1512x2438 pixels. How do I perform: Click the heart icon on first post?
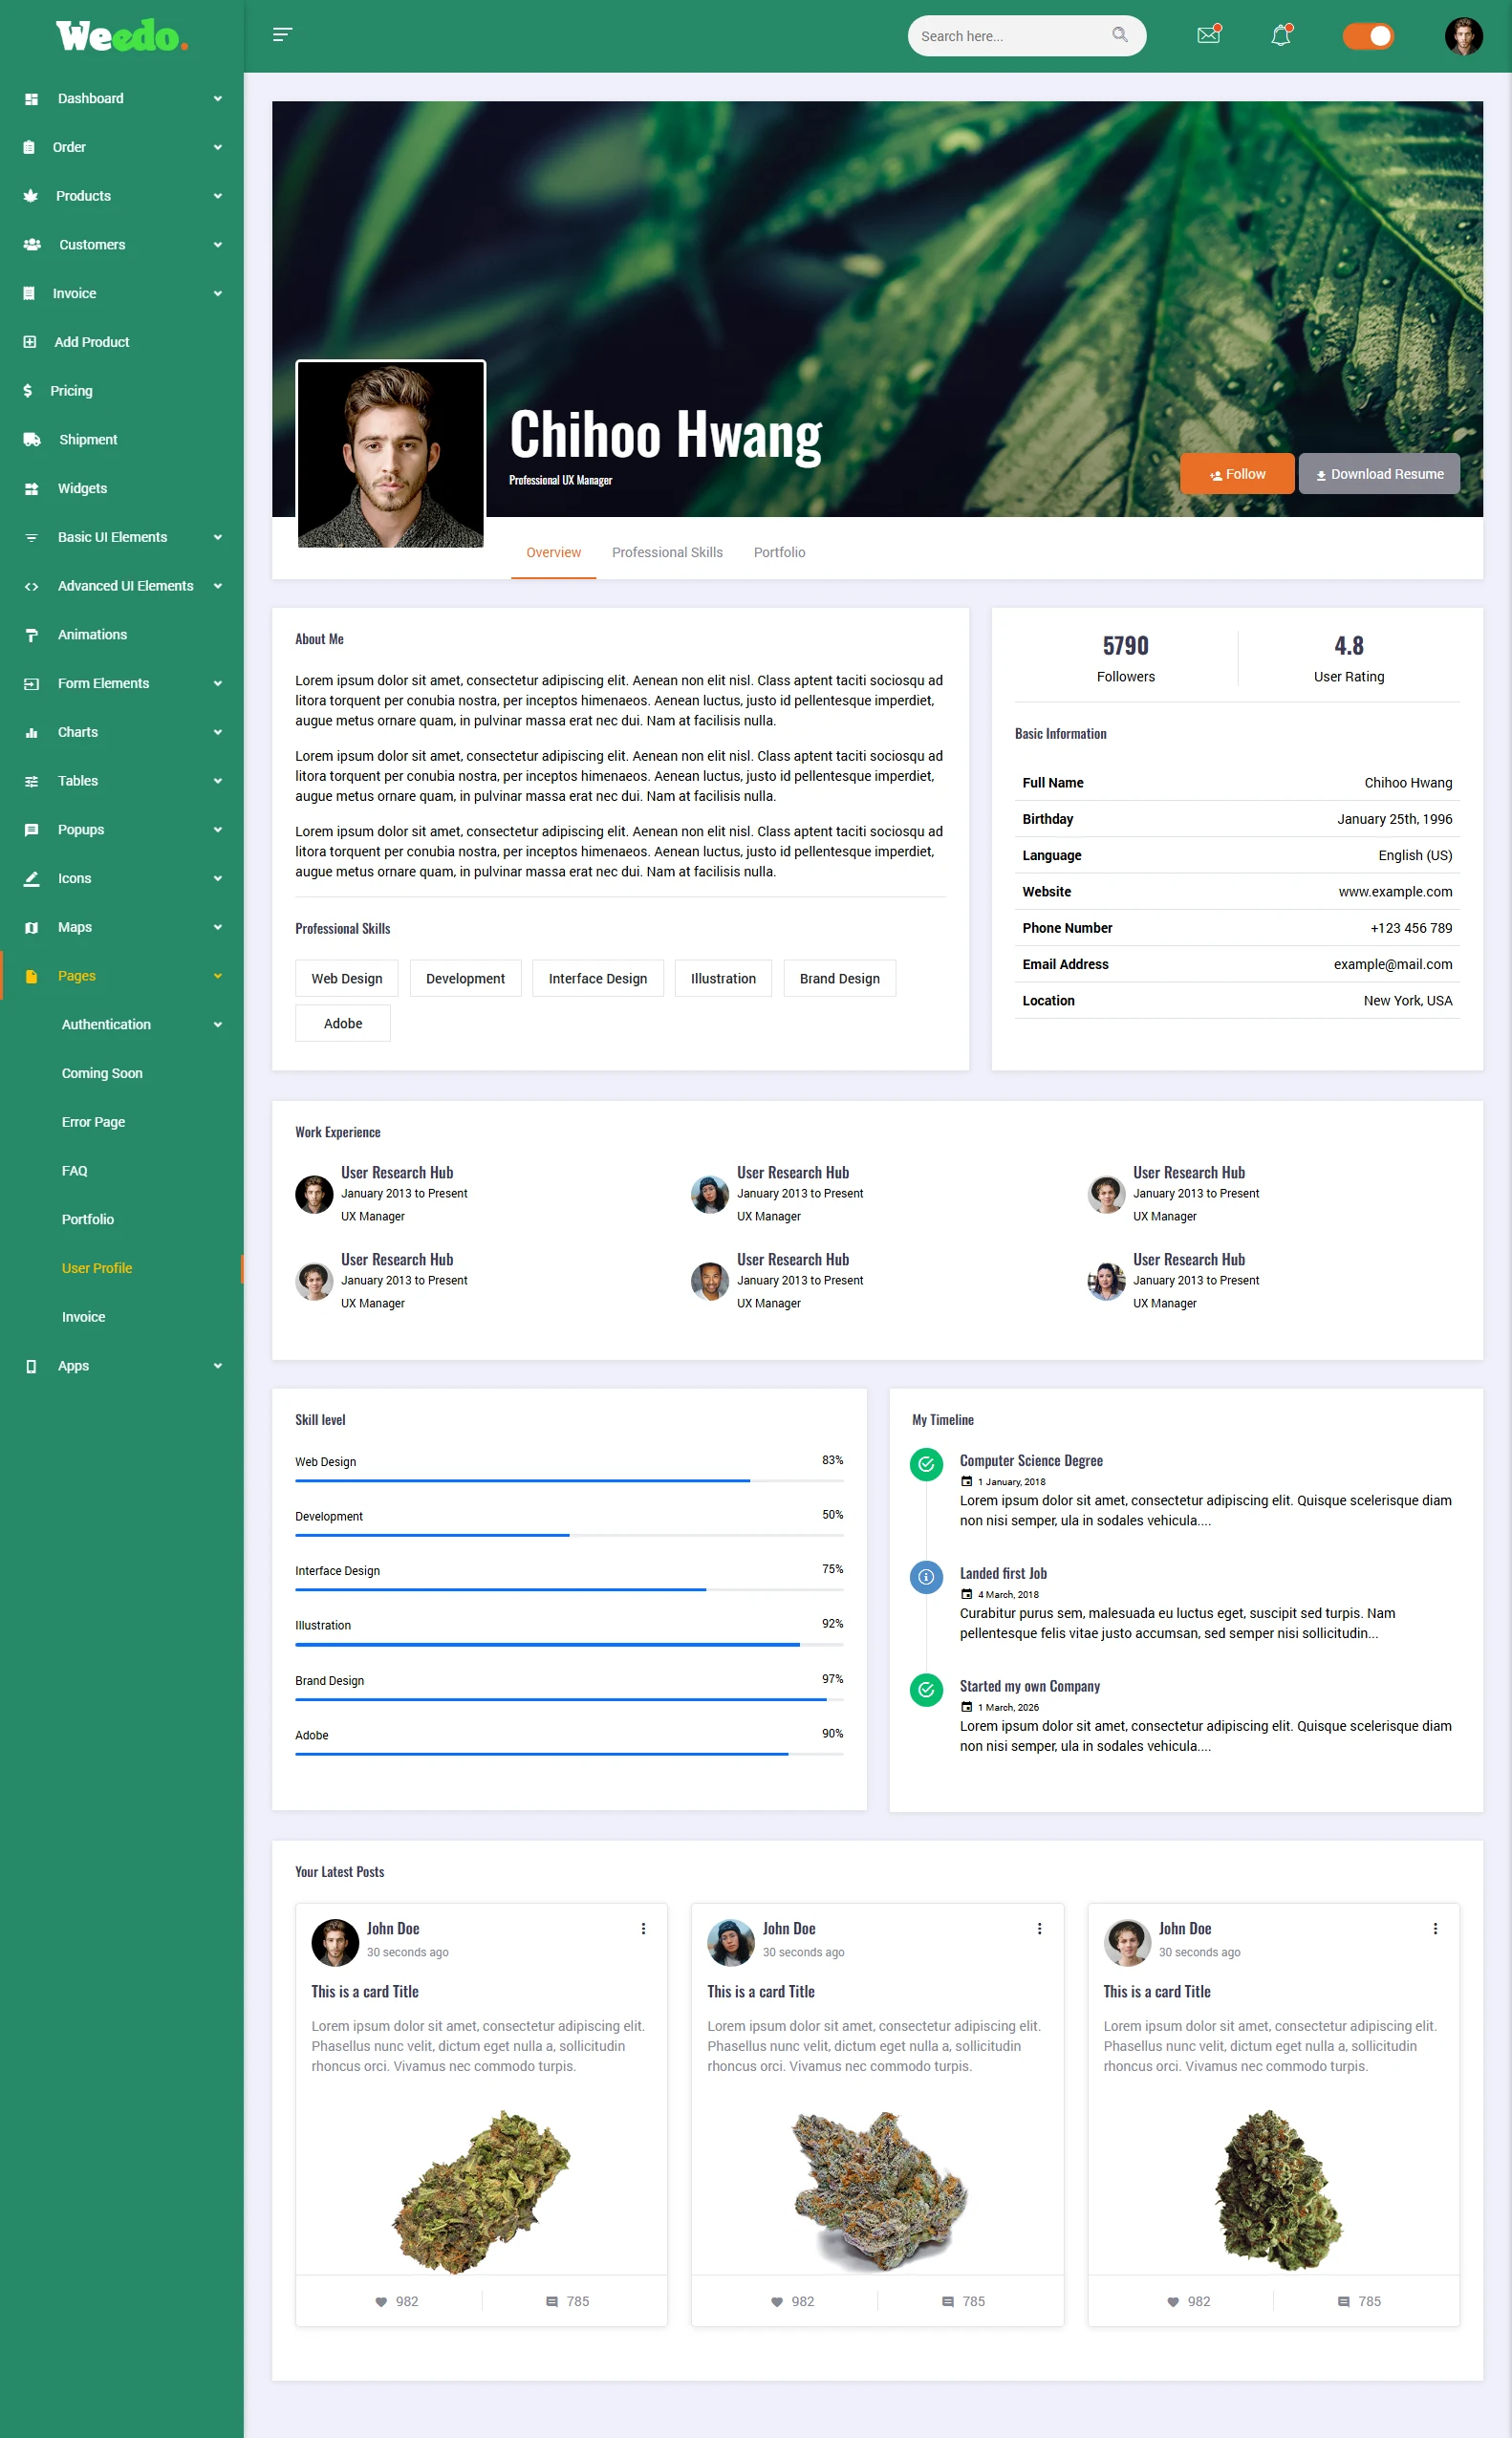coord(381,2301)
